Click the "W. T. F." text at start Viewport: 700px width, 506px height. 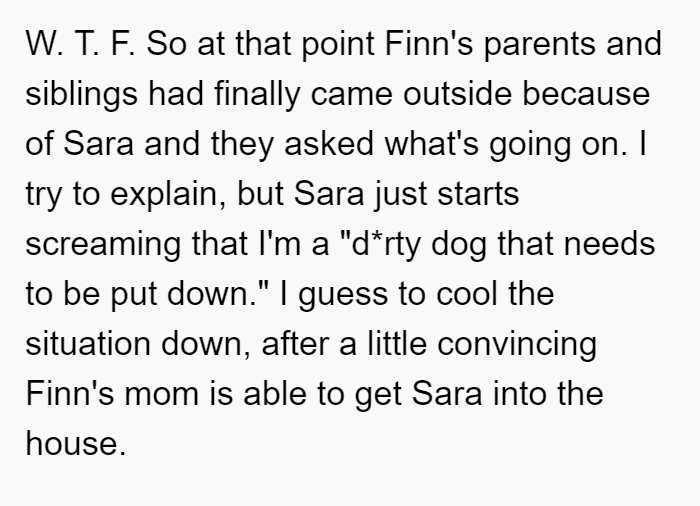[80, 45]
